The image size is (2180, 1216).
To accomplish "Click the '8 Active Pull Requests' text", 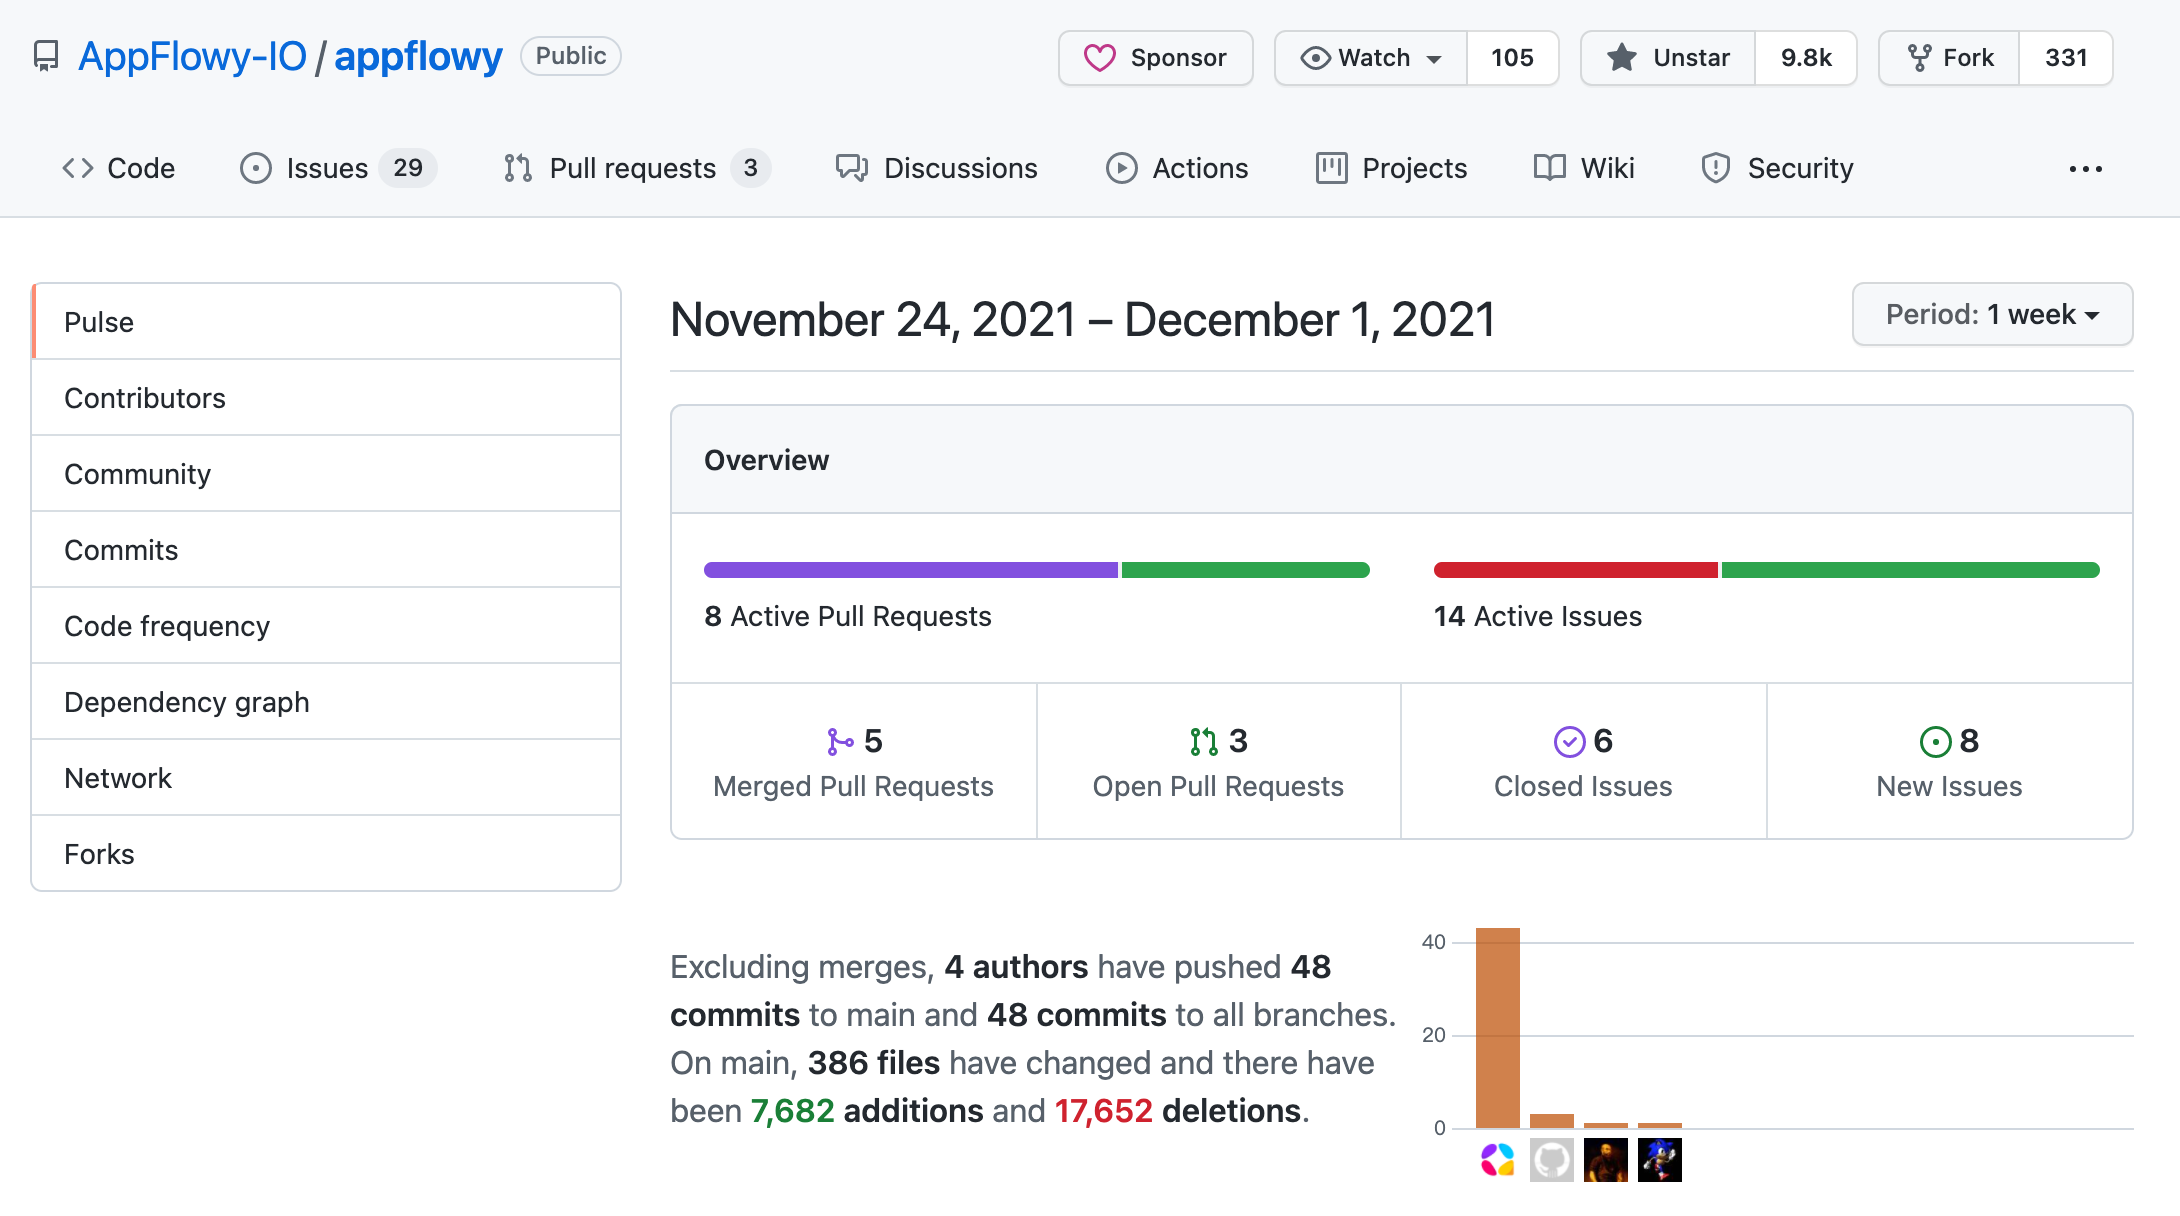I will click(x=848, y=616).
